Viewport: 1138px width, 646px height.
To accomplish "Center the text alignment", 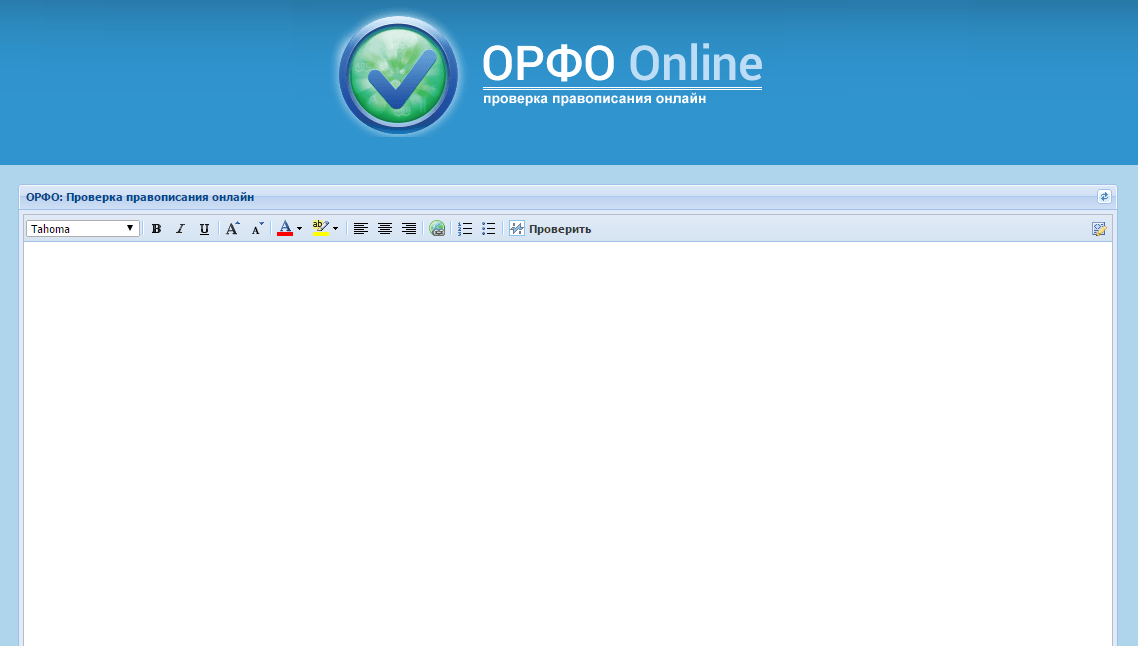I will click(x=385, y=229).
